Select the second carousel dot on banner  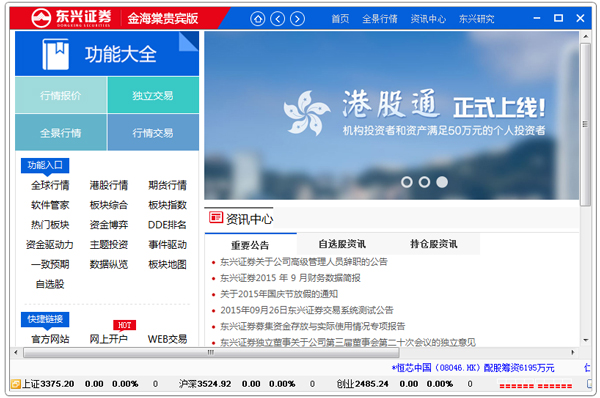point(424,182)
